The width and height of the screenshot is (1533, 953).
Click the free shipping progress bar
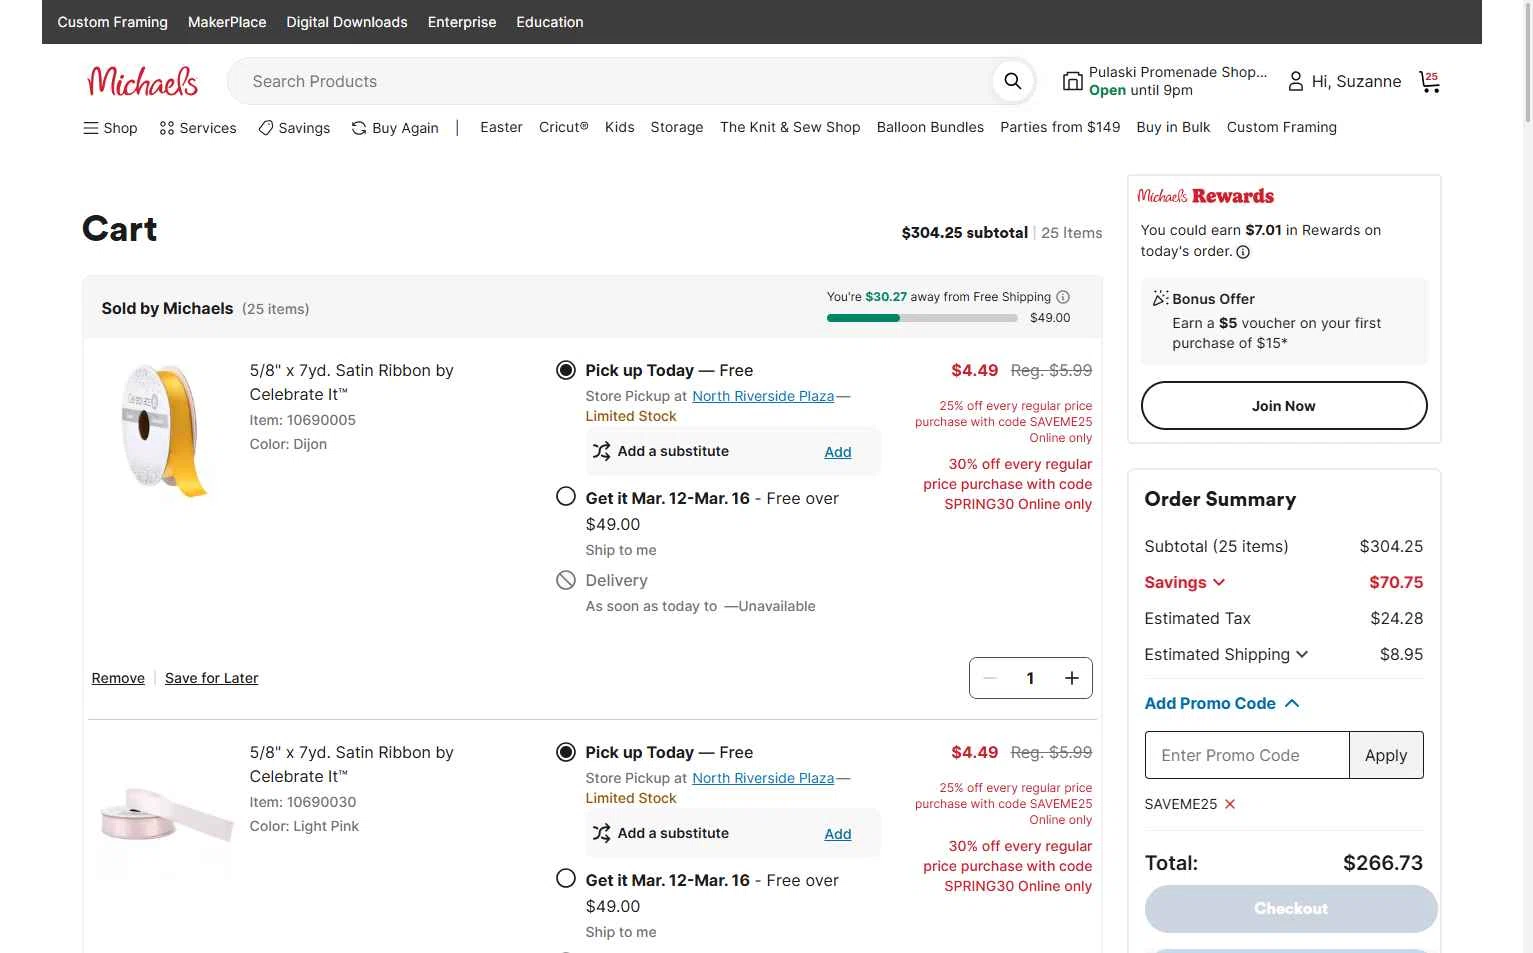coord(922,318)
